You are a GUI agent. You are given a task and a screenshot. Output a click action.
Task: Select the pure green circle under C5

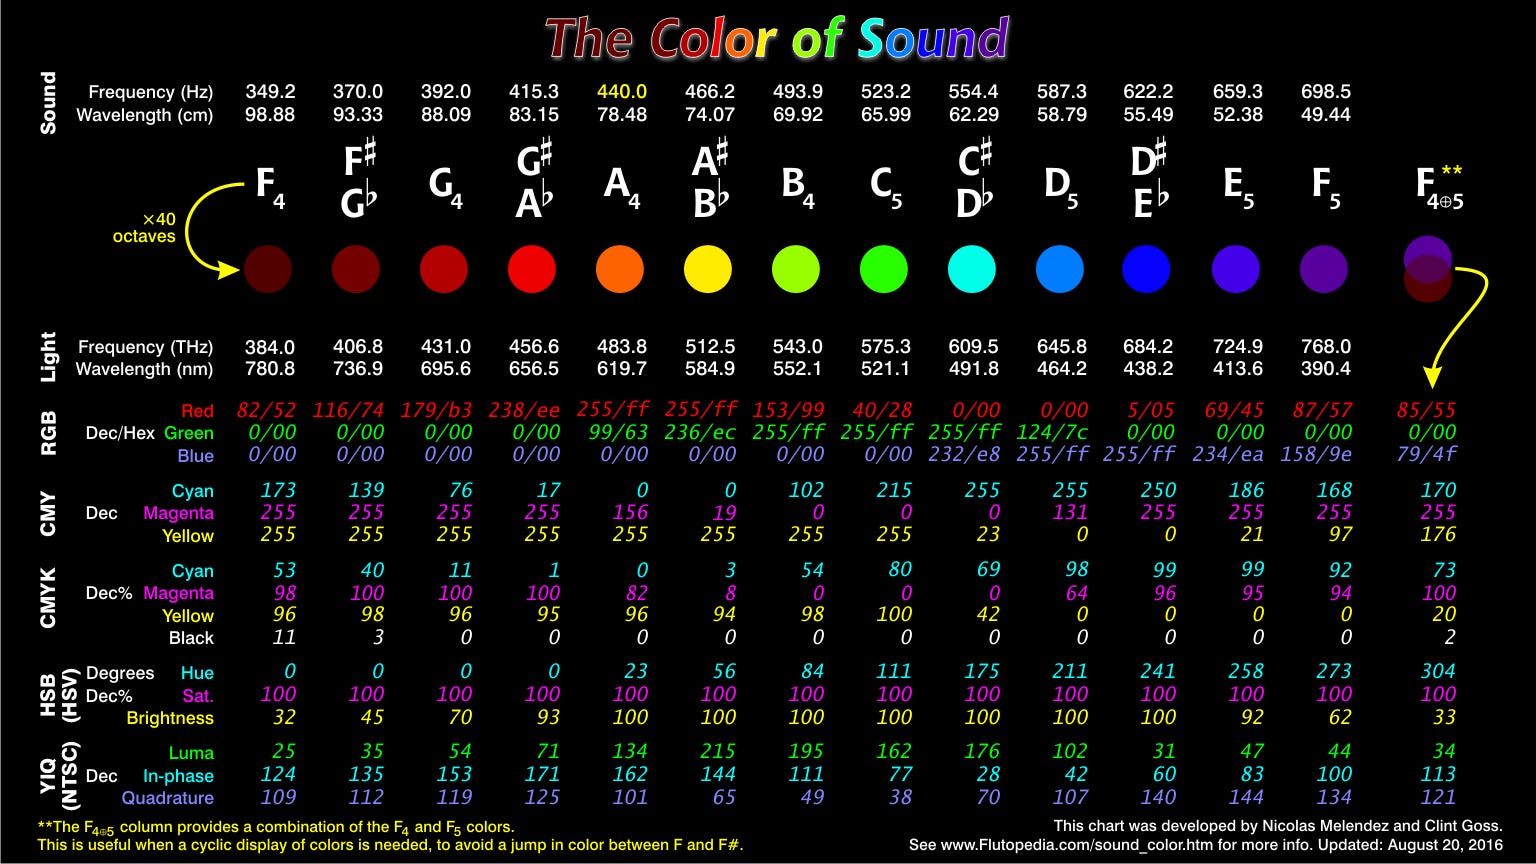tap(884, 269)
